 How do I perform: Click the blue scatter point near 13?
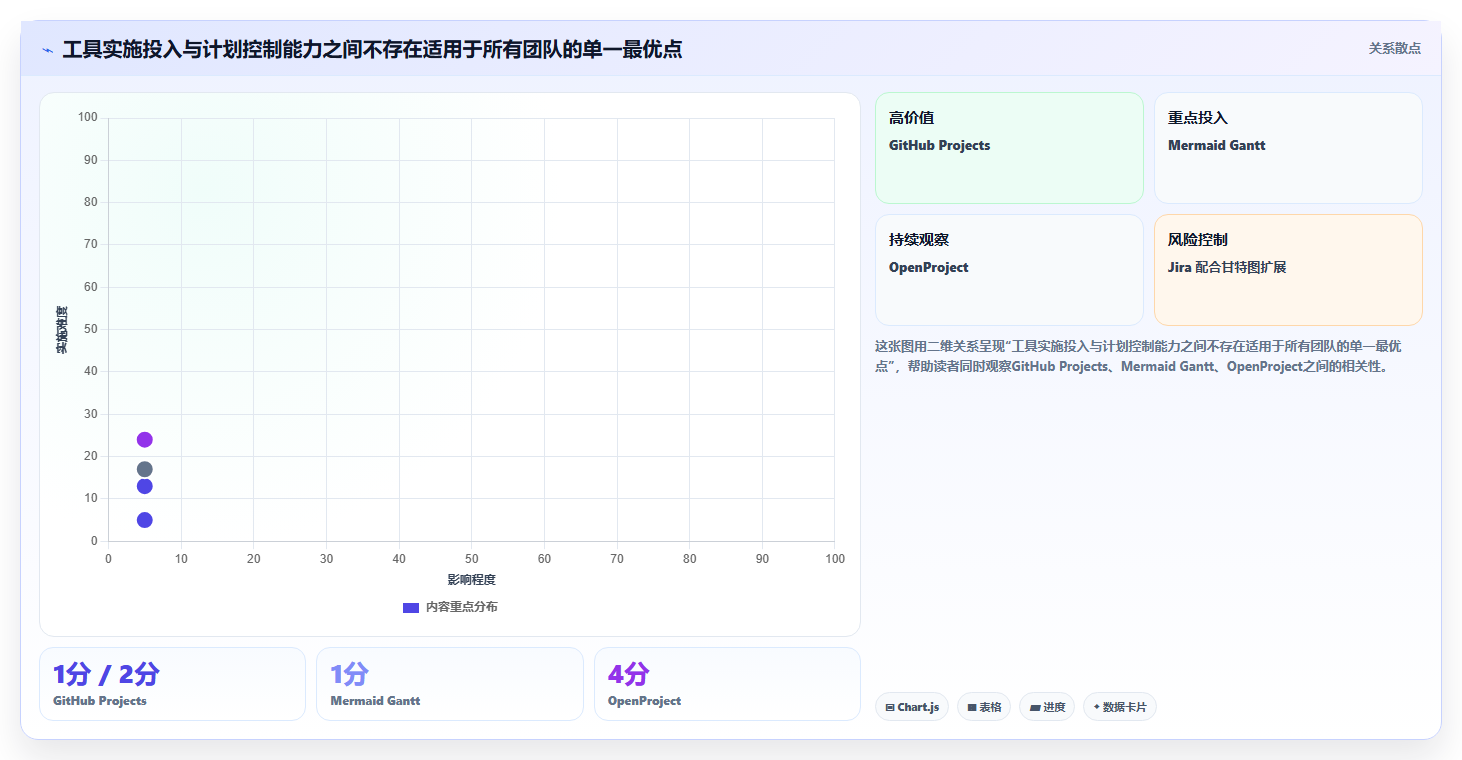(x=144, y=486)
